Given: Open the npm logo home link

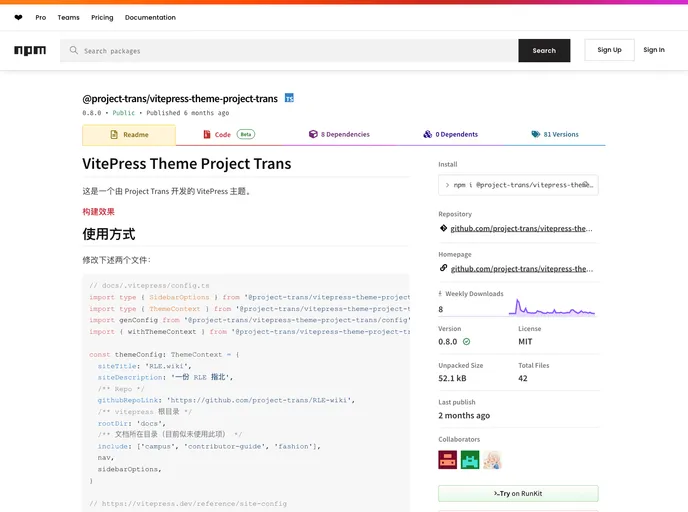Looking at the screenshot, I should (30, 50).
